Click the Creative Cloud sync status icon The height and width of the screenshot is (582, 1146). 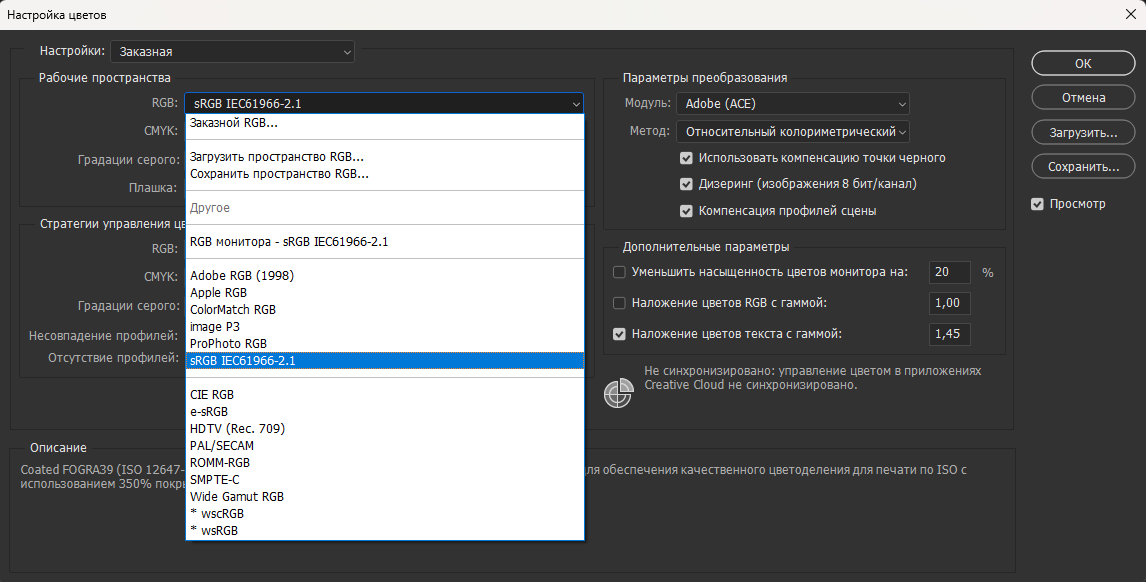tap(618, 393)
